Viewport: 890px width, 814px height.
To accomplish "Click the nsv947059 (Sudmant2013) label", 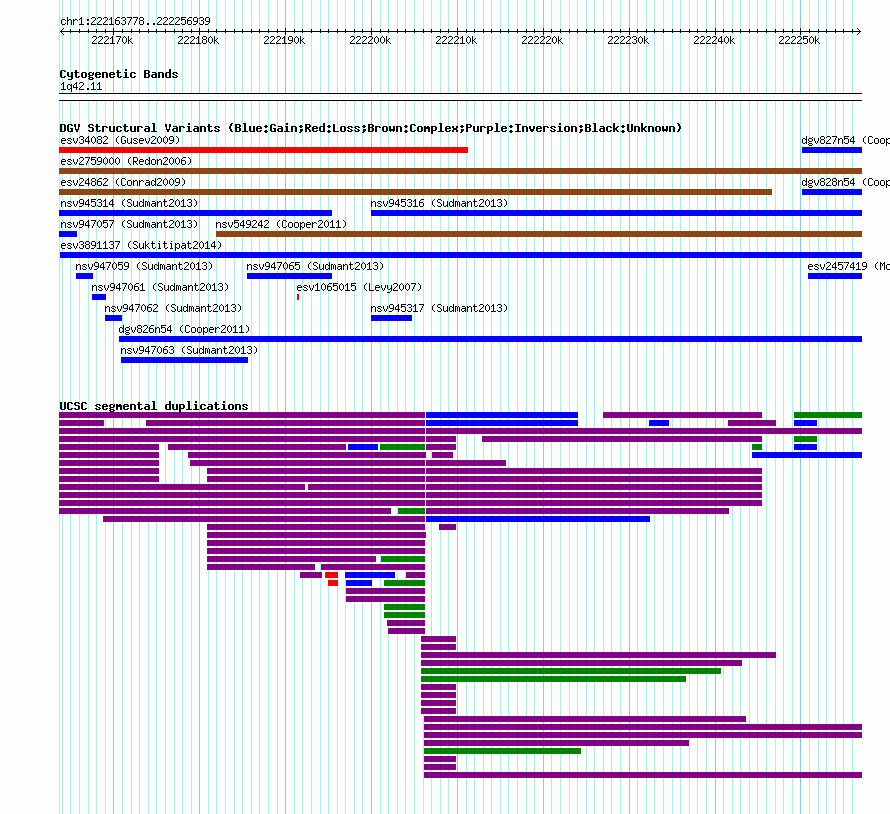I will 144,266.
